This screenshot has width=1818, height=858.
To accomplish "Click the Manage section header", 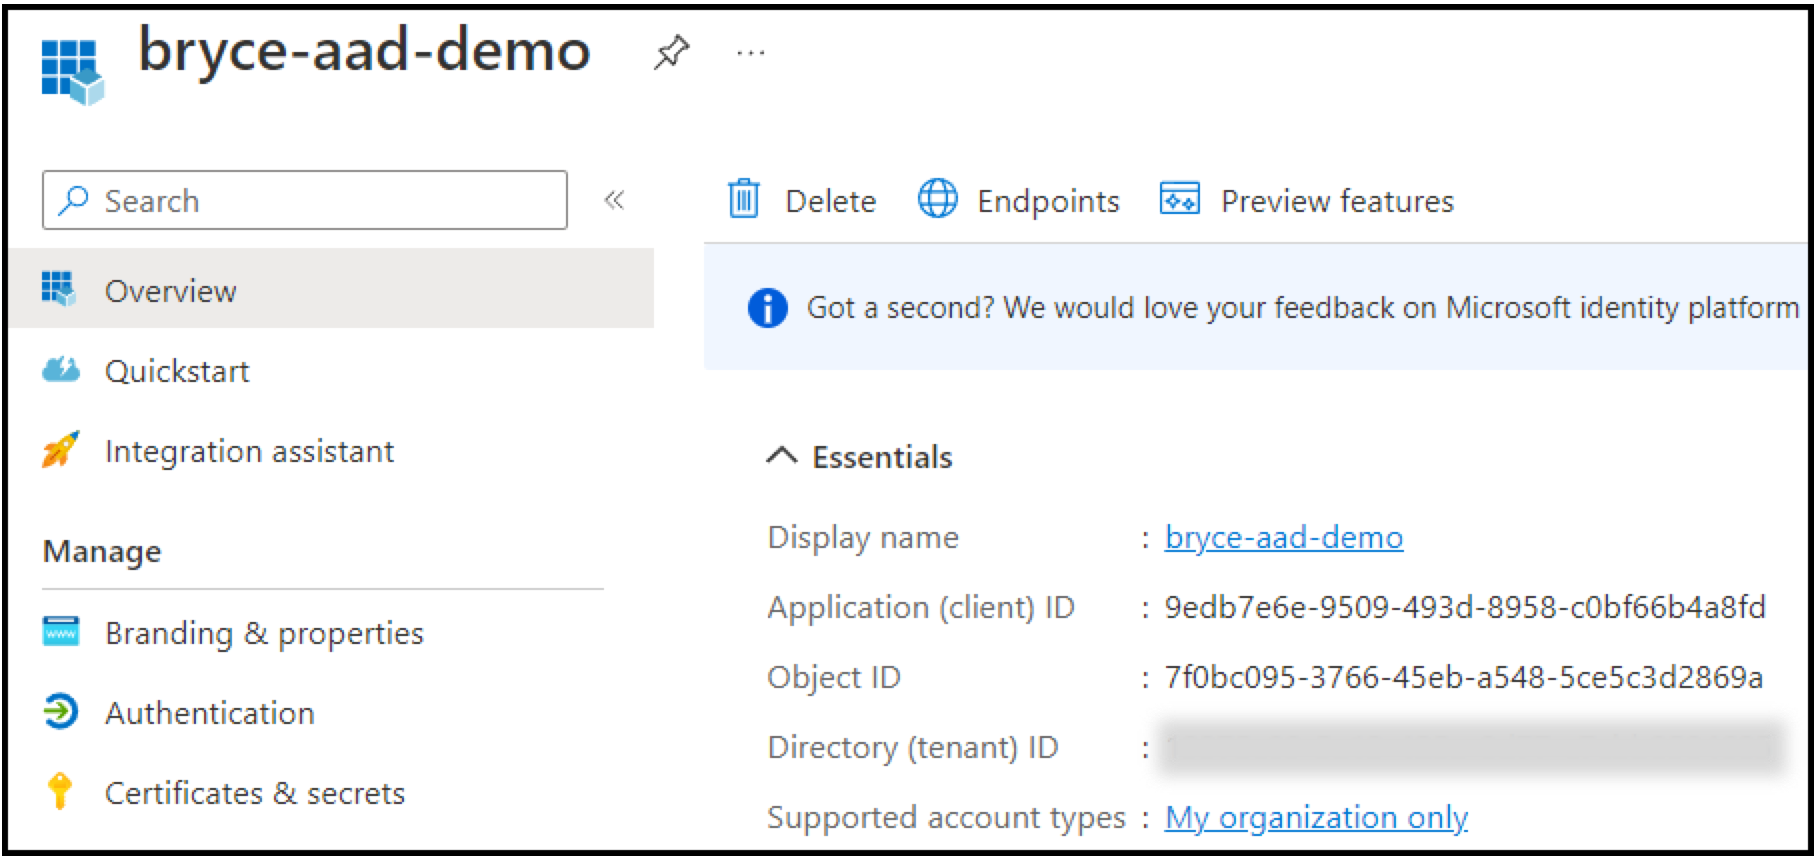I will click(x=102, y=551).
